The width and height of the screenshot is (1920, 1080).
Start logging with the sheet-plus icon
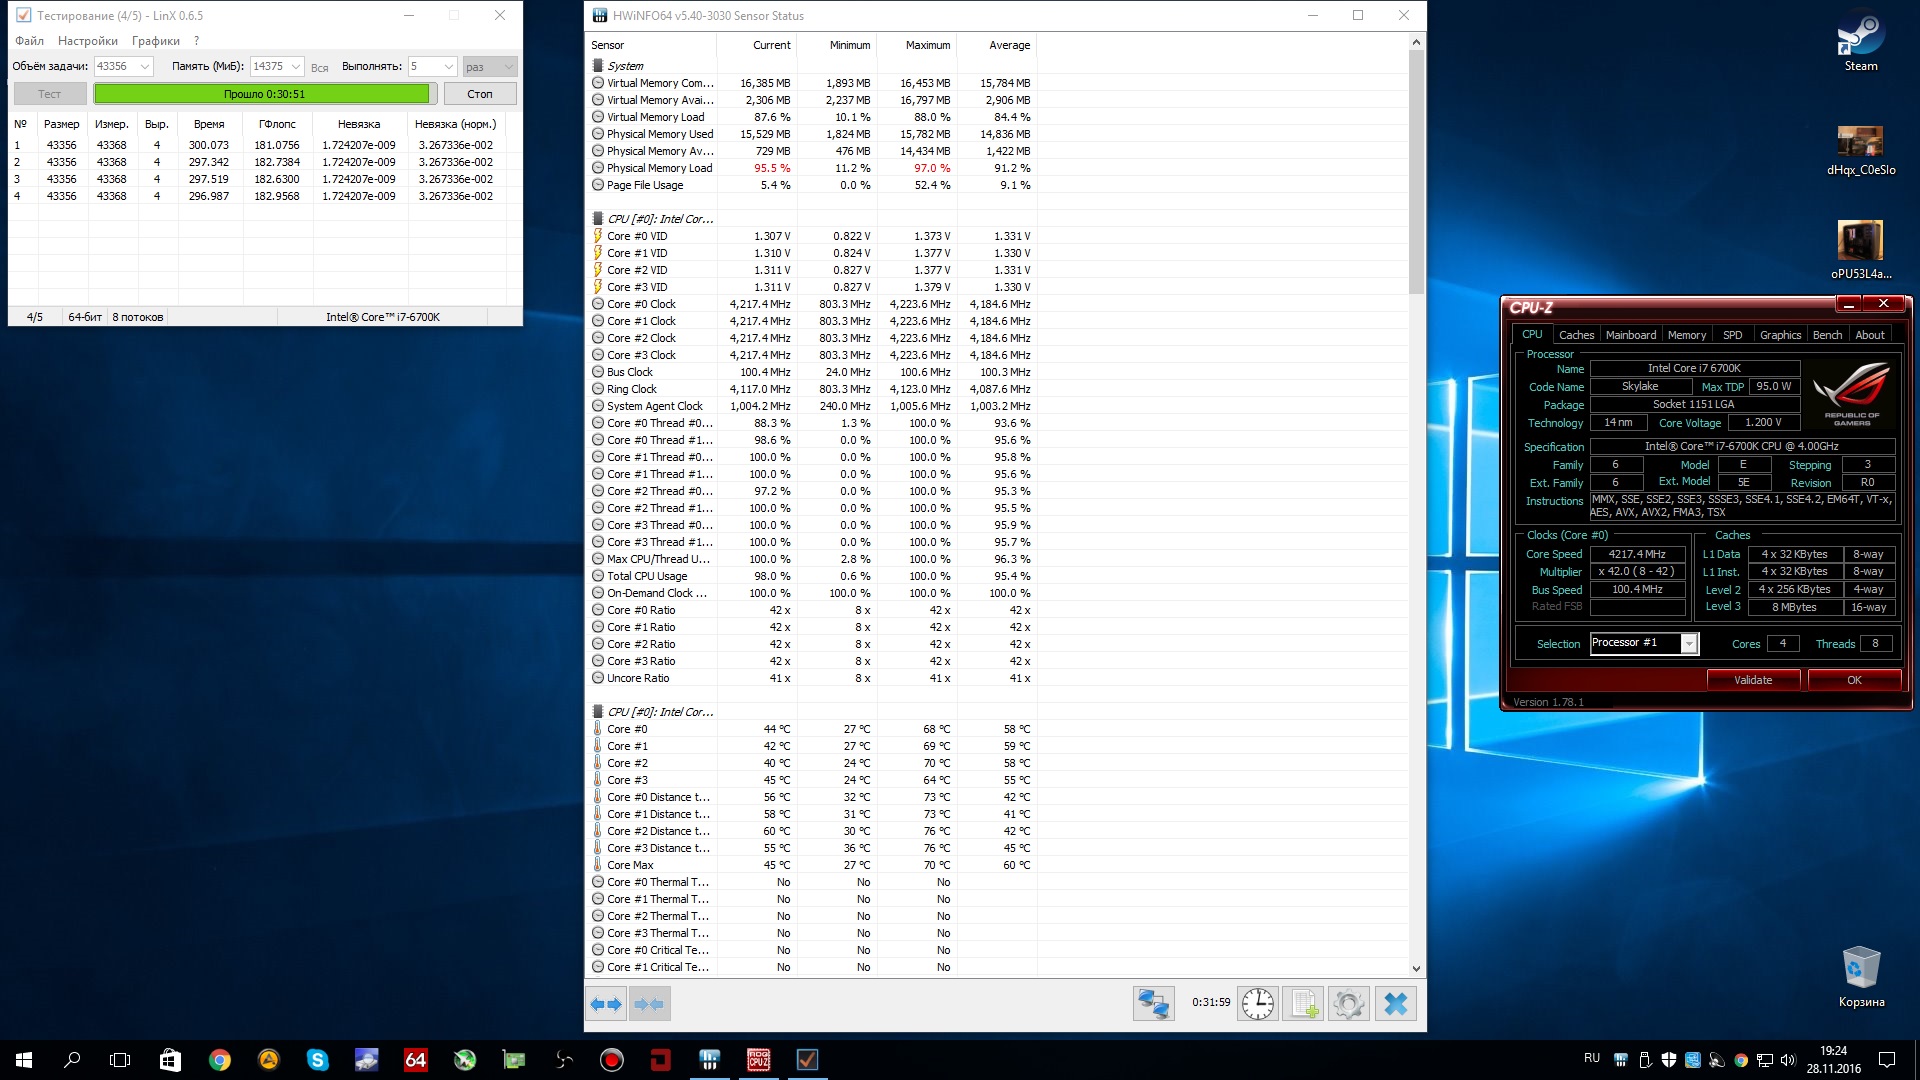[1304, 1004]
